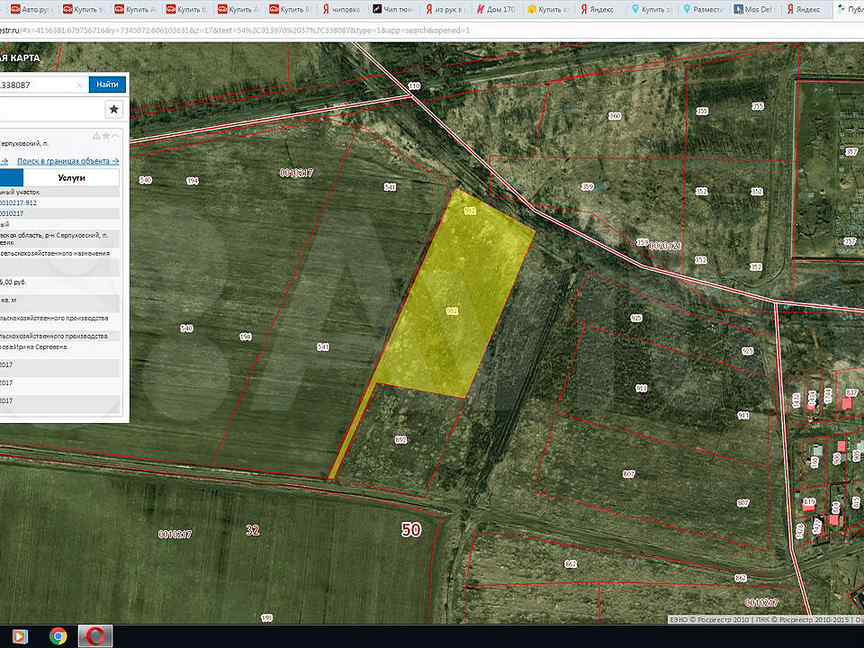This screenshot has height=648, width=864.
Task: Switch to the 'Размести' browser tab
Action: [704, 8]
